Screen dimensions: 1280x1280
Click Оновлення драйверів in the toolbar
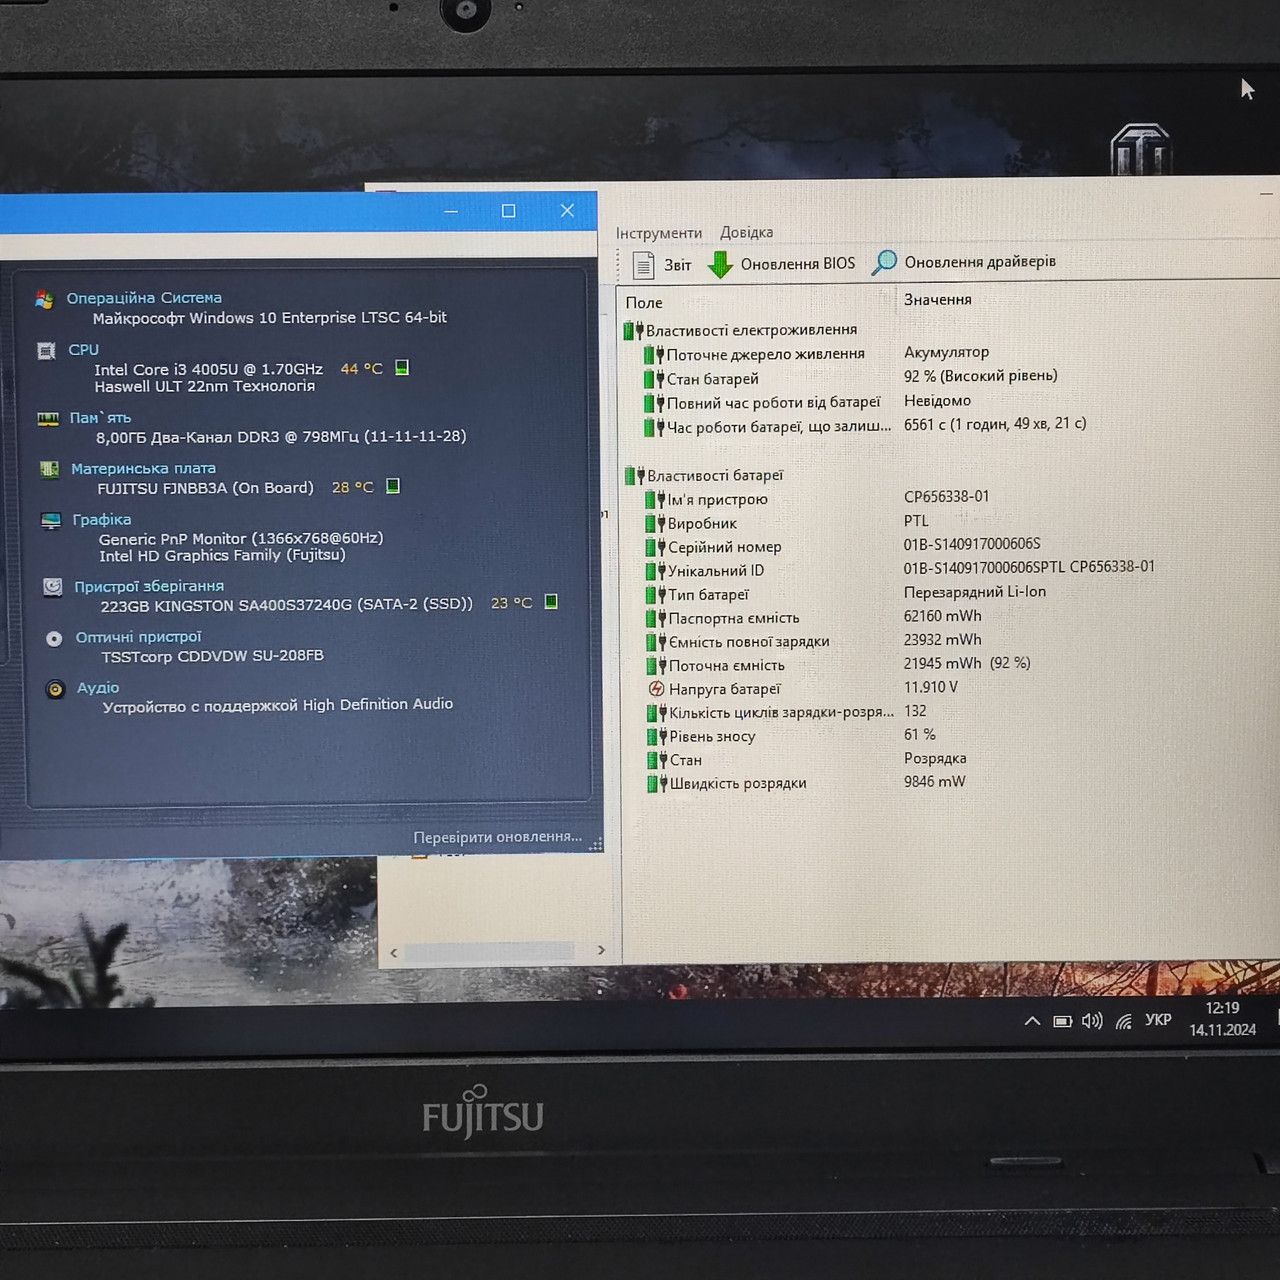click(x=964, y=262)
